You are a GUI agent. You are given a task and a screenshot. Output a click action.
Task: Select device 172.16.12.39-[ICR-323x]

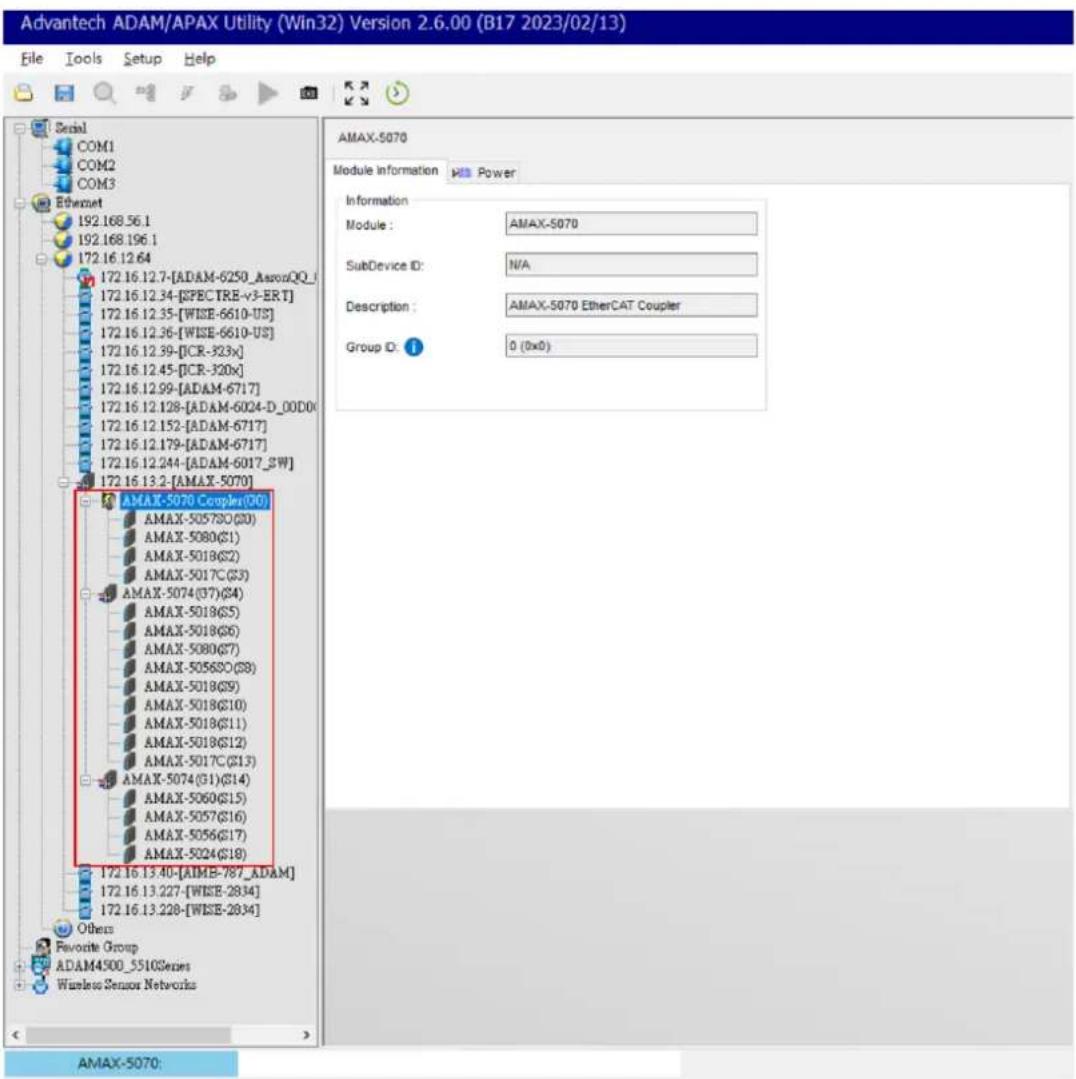[171, 351]
